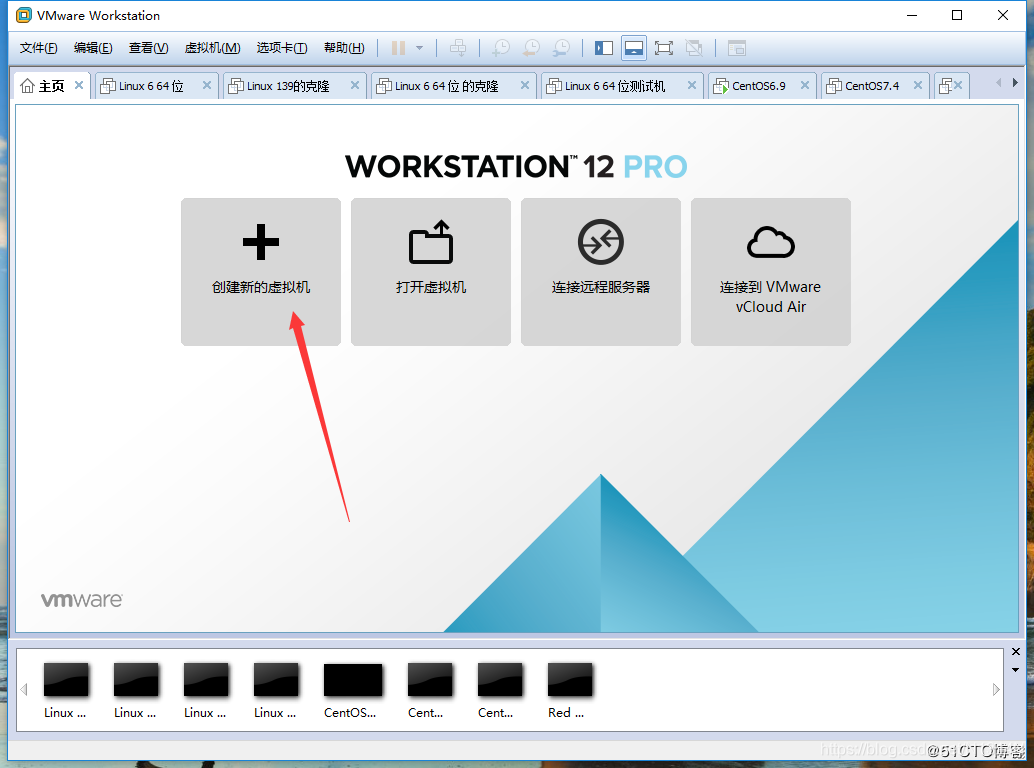Toggle the thumbnail bar view icon

[634, 47]
